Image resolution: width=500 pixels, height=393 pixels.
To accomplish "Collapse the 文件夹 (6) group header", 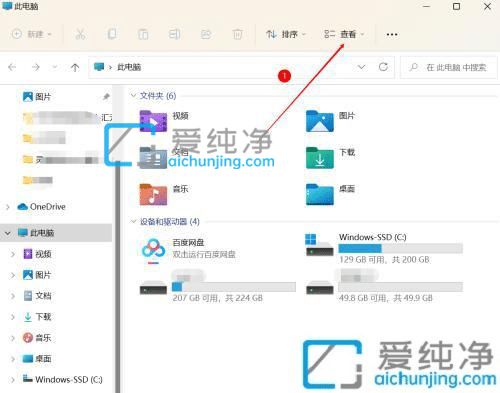I will click(133, 96).
